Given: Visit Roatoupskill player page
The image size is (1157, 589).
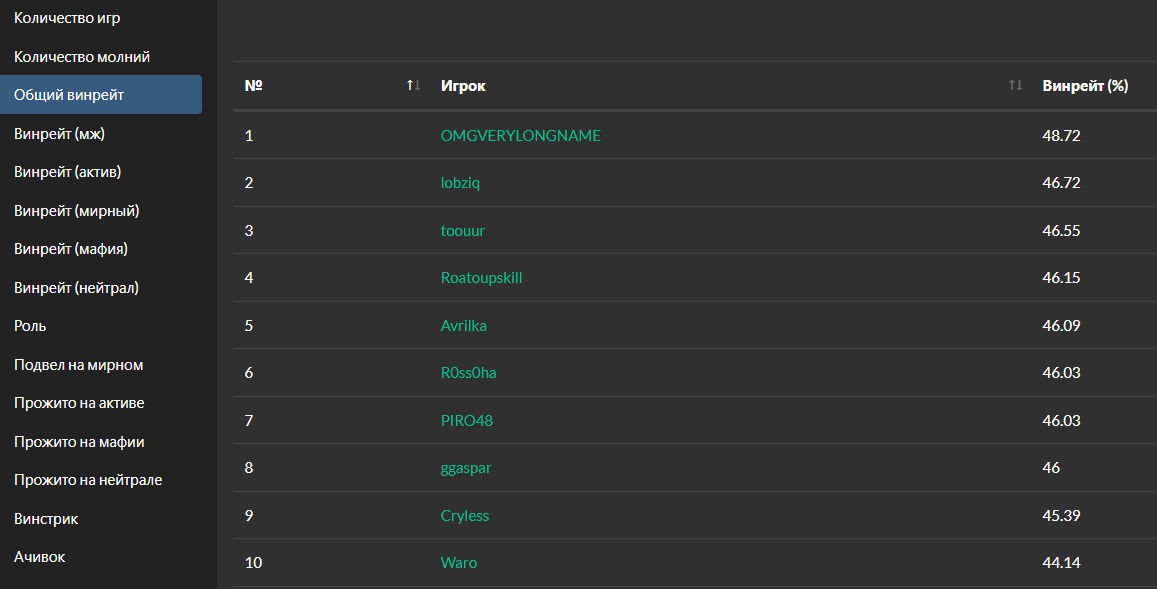Looking at the screenshot, I should [481, 278].
